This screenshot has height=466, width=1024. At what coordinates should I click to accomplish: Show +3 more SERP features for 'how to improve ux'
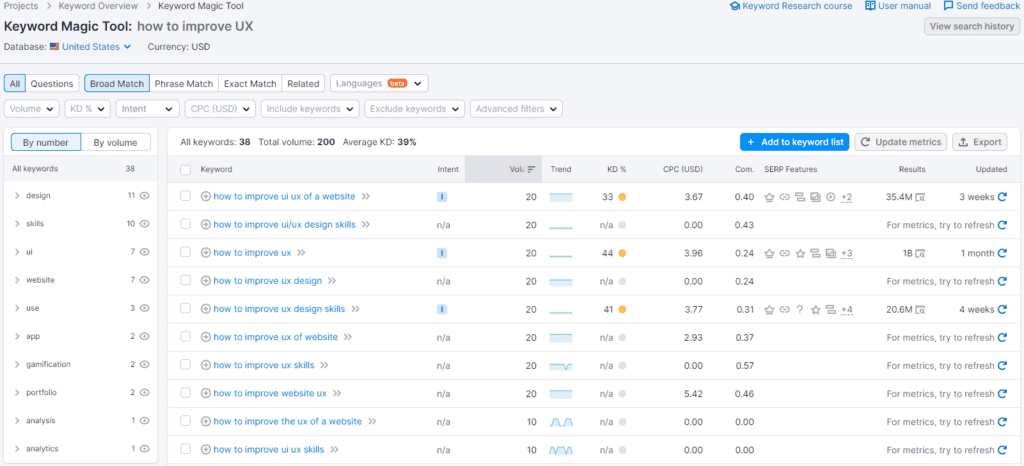[x=847, y=253]
